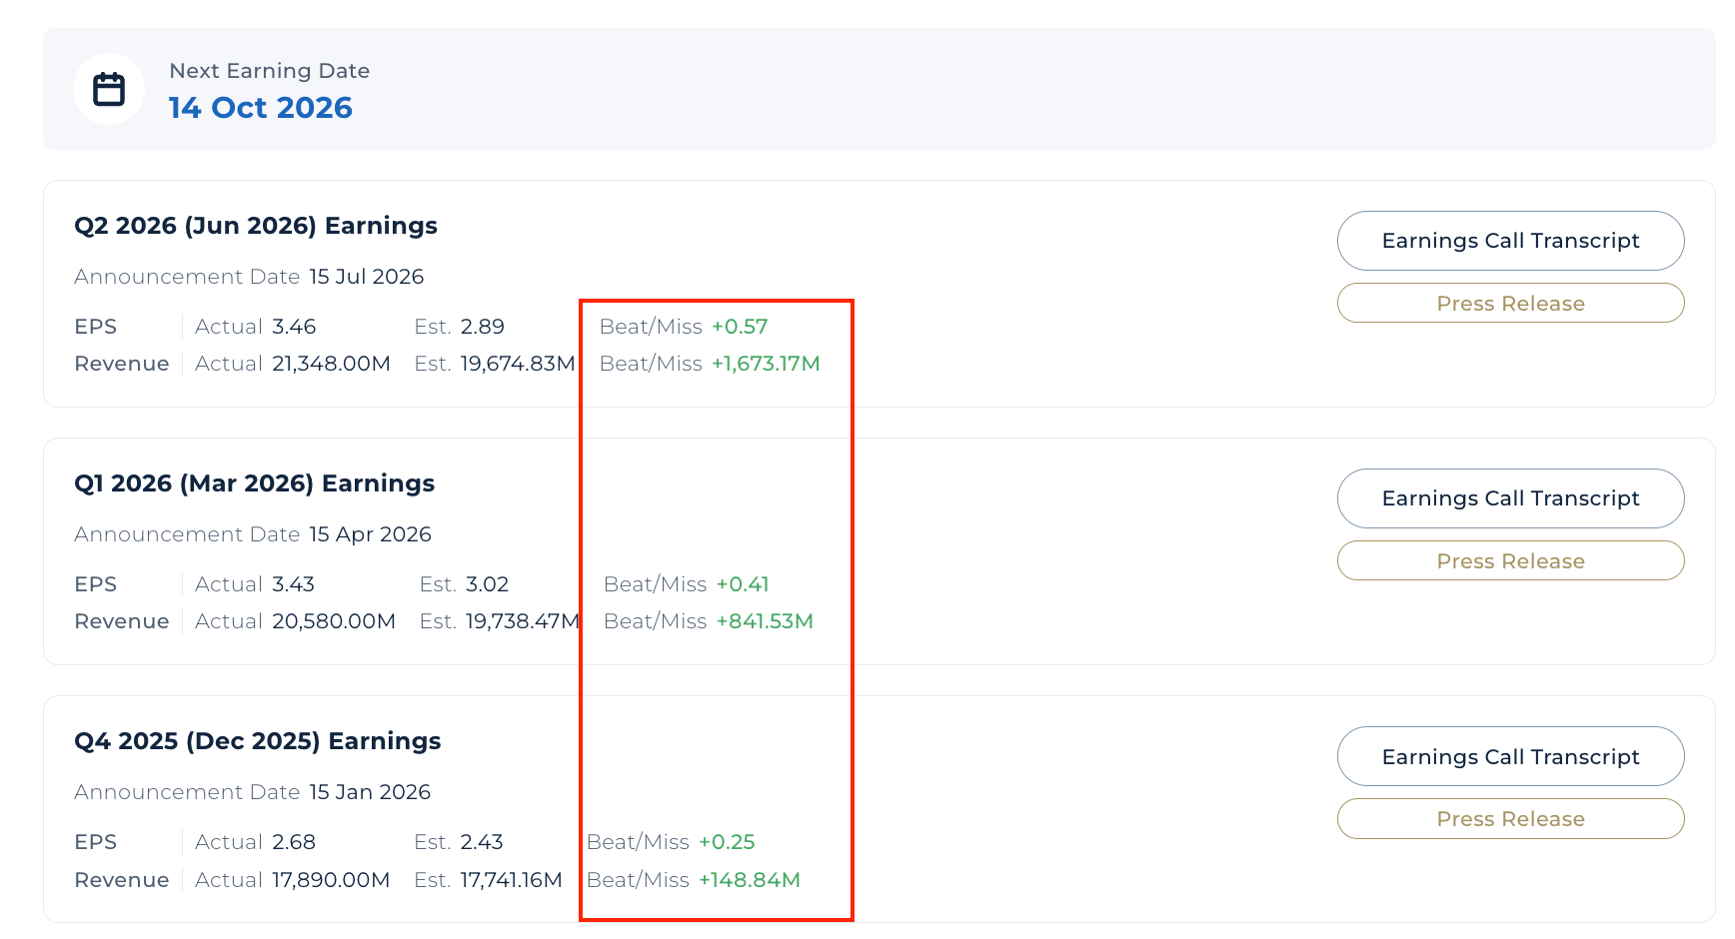Screen dimensions: 1735x939
Task: Open Q4 2025 Press Release
Action: [x=1510, y=819]
